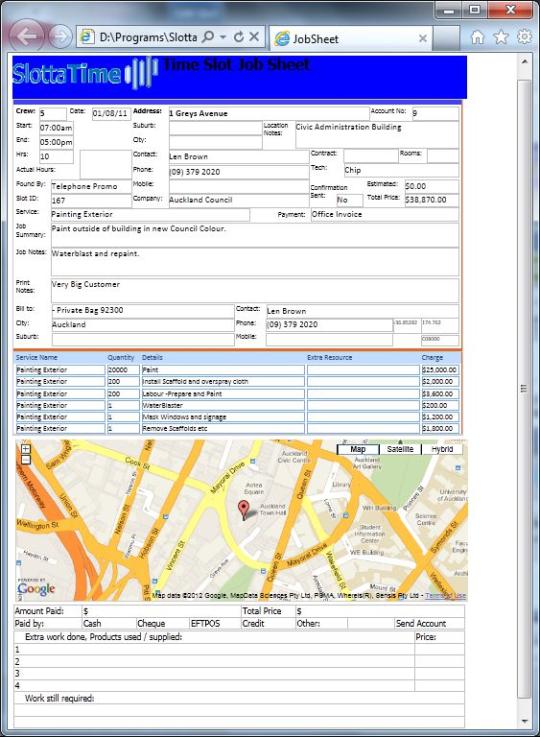Viewport: 540px width, 737px height.
Task: Zoom in the map with plus button
Action: click(x=25, y=449)
